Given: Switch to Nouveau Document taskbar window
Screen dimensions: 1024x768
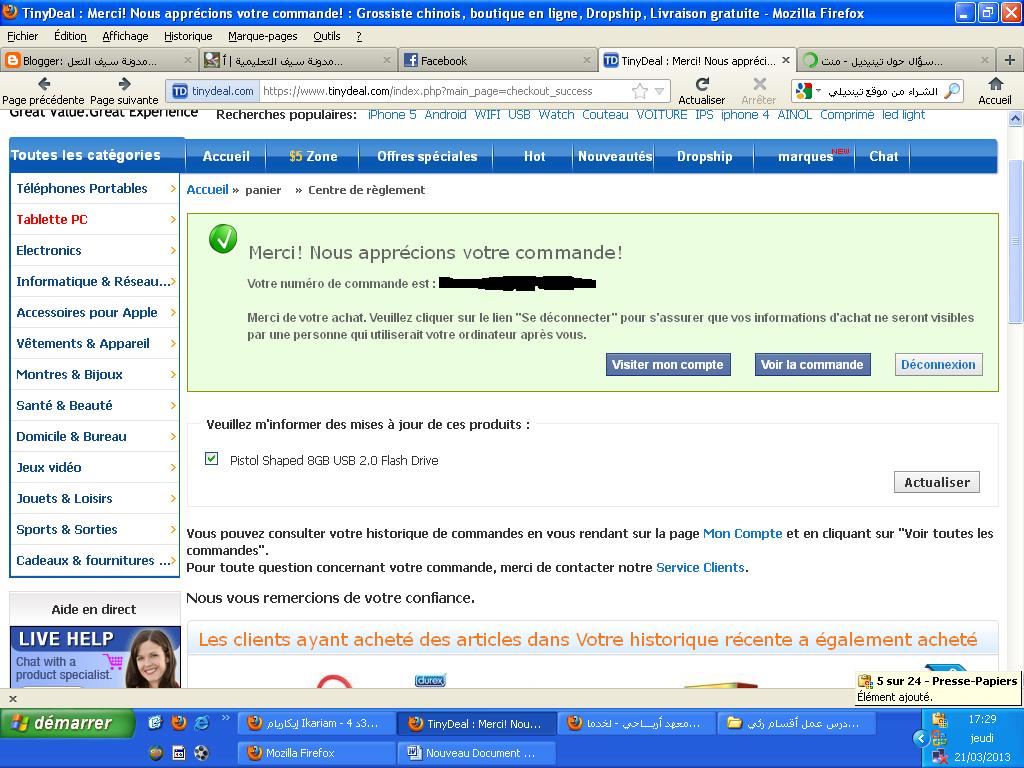Looking at the screenshot, I should (476, 753).
